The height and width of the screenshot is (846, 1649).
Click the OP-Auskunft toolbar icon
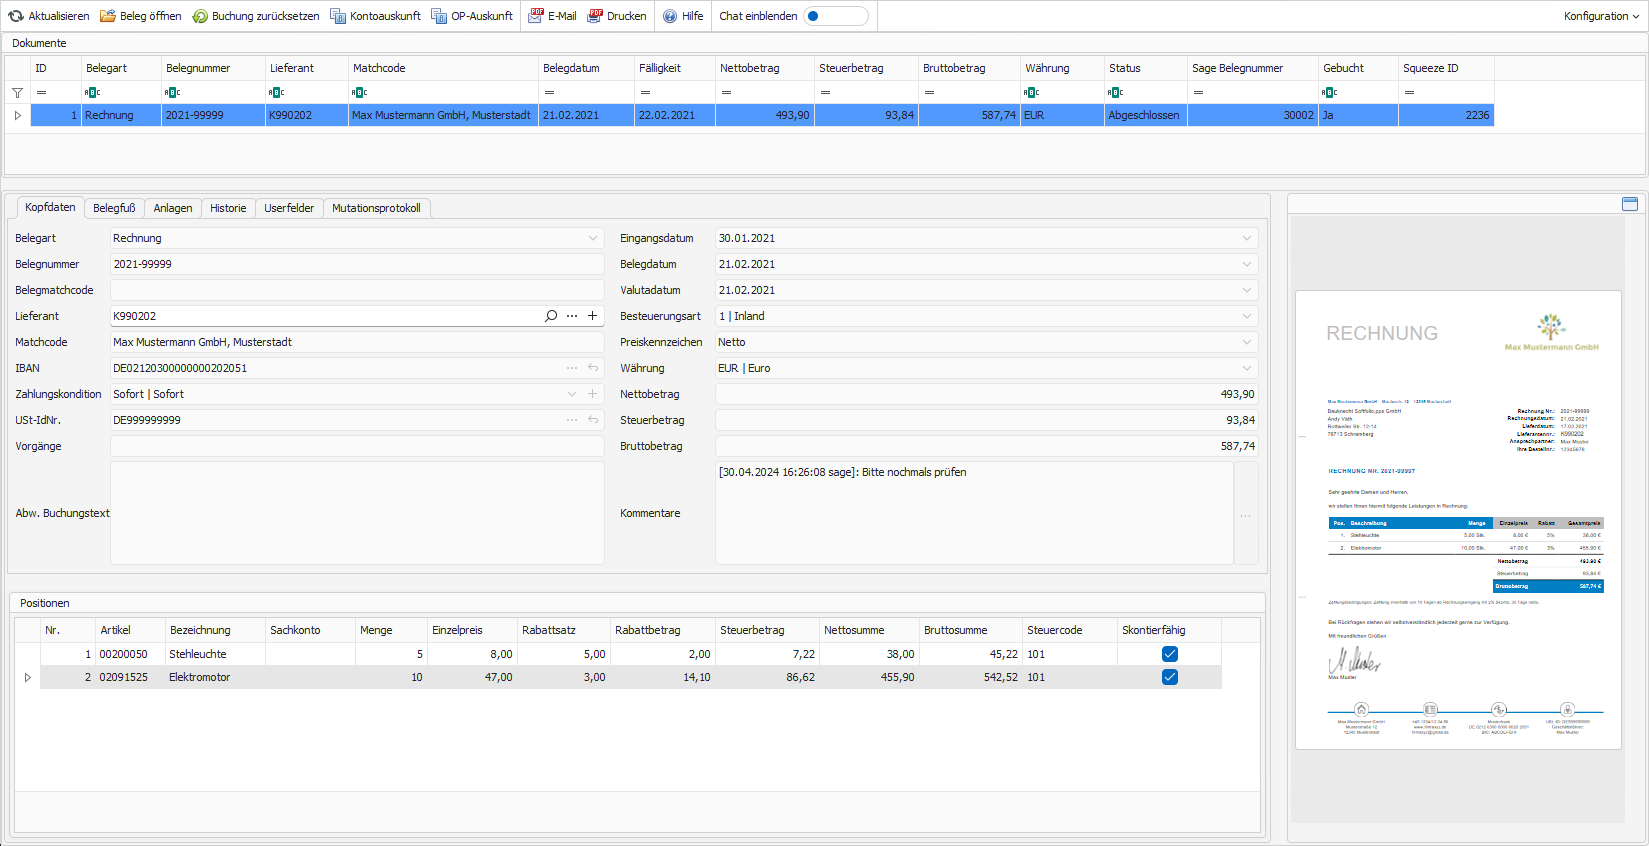[439, 16]
